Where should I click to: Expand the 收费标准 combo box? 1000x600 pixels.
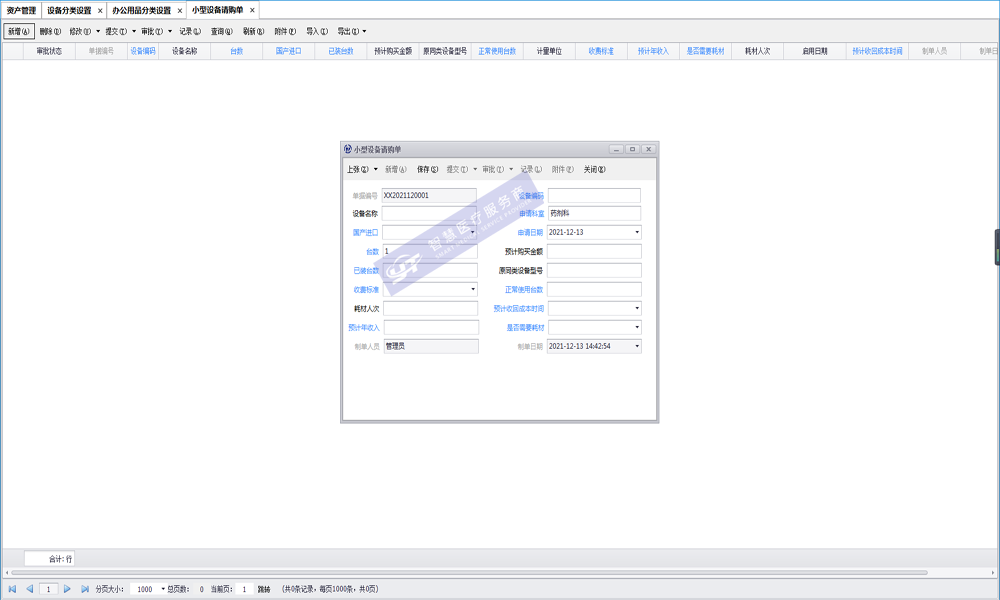click(x=472, y=289)
